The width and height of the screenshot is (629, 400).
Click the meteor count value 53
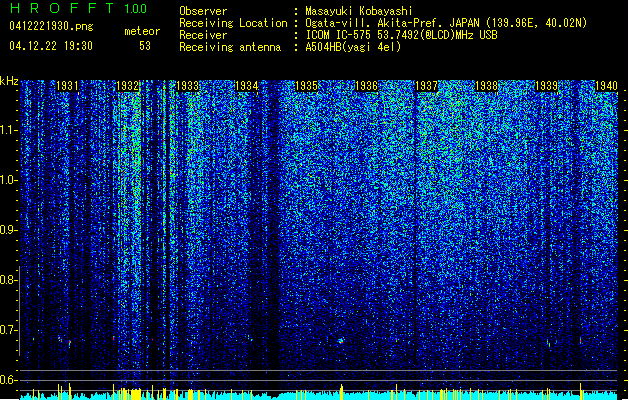[x=145, y=46]
